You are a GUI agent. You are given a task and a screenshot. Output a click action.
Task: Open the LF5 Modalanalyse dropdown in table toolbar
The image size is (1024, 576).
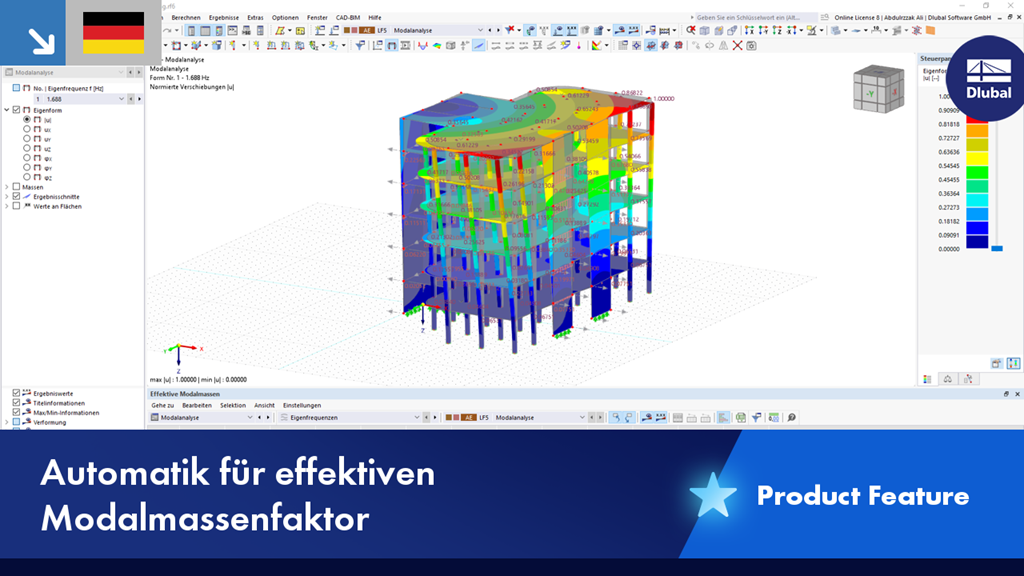[x=582, y=417]
